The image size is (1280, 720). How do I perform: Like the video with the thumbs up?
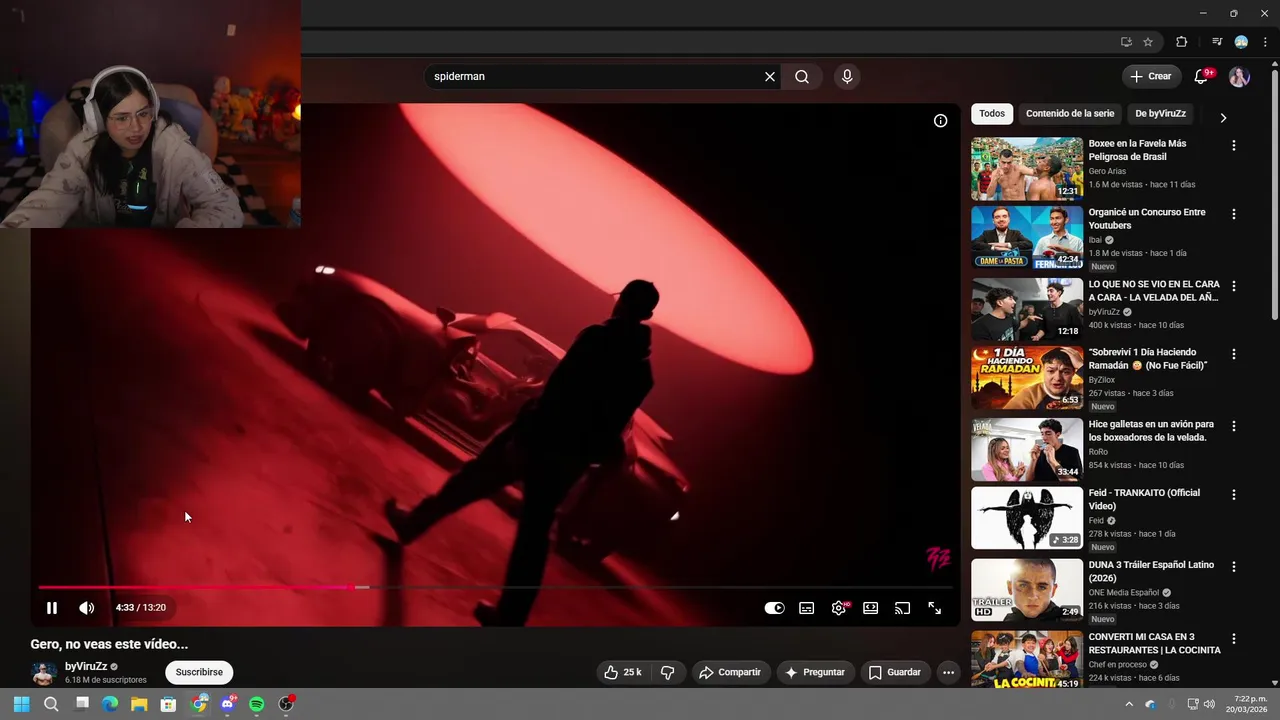point(622,672)
